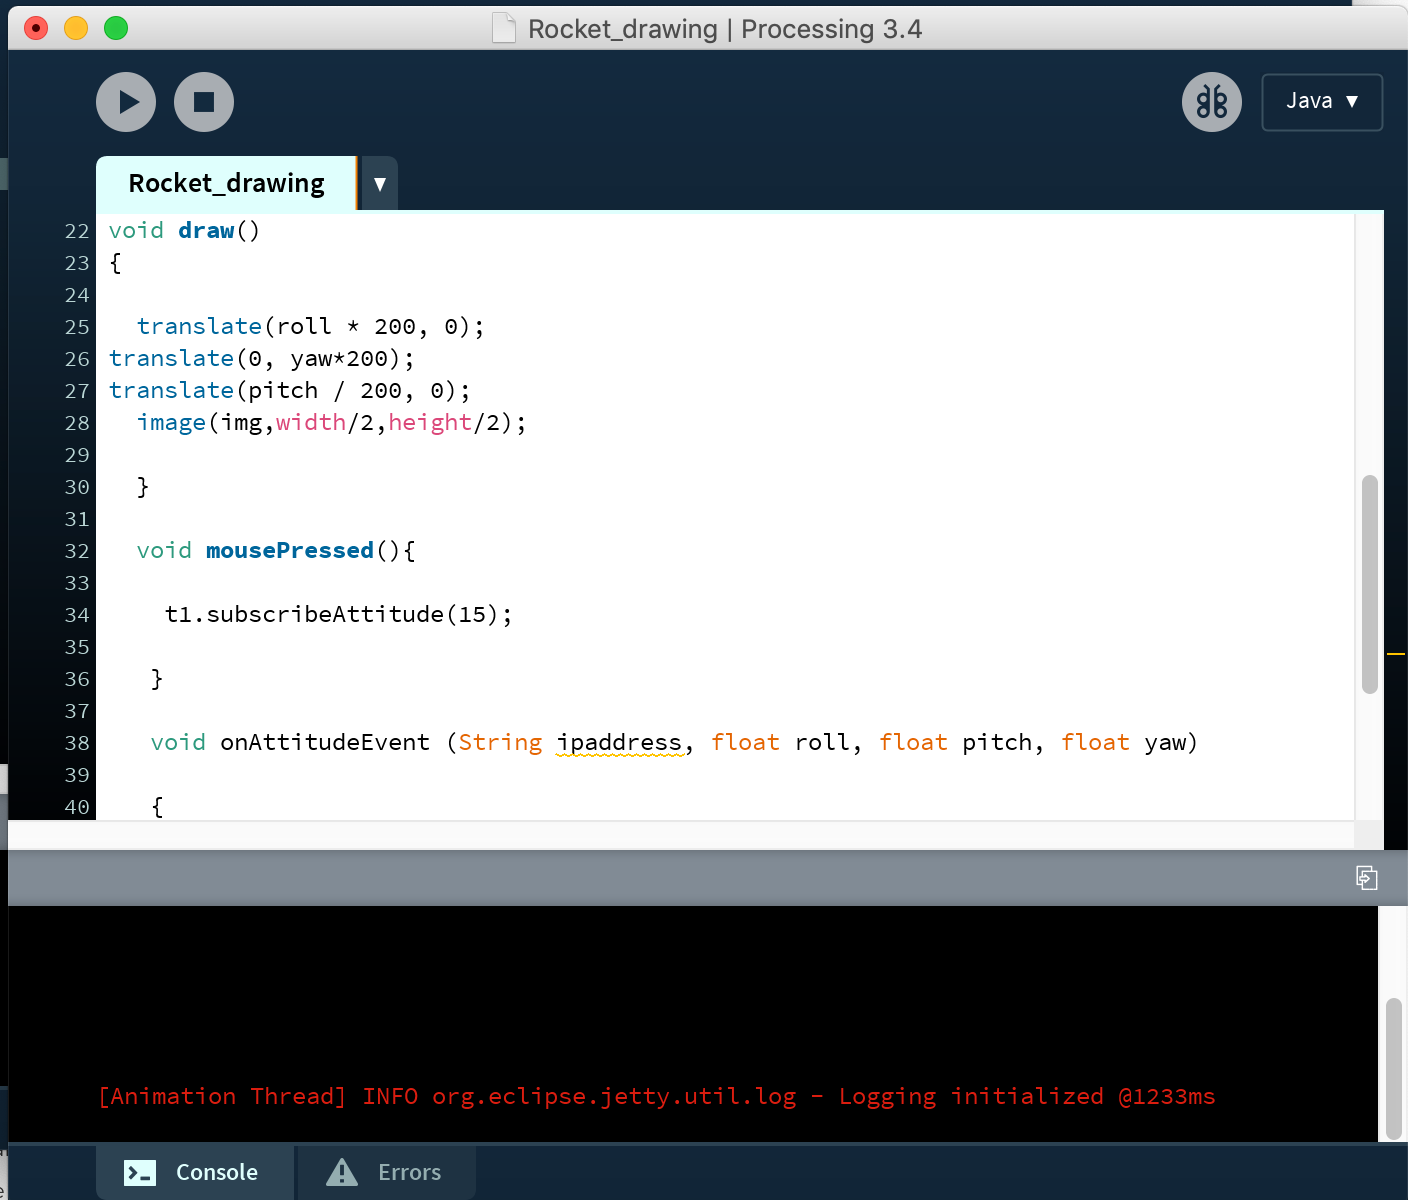Maximize the Processing window with green button
The height and width of the screenshot is (1200, 1408).
116,28
